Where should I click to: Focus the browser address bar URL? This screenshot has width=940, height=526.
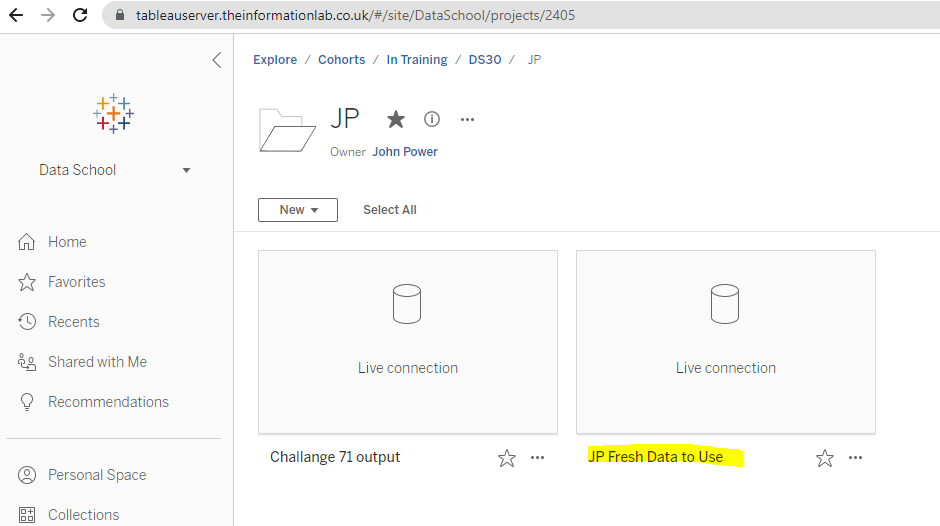pyautogui.click(x=355, y=15)
